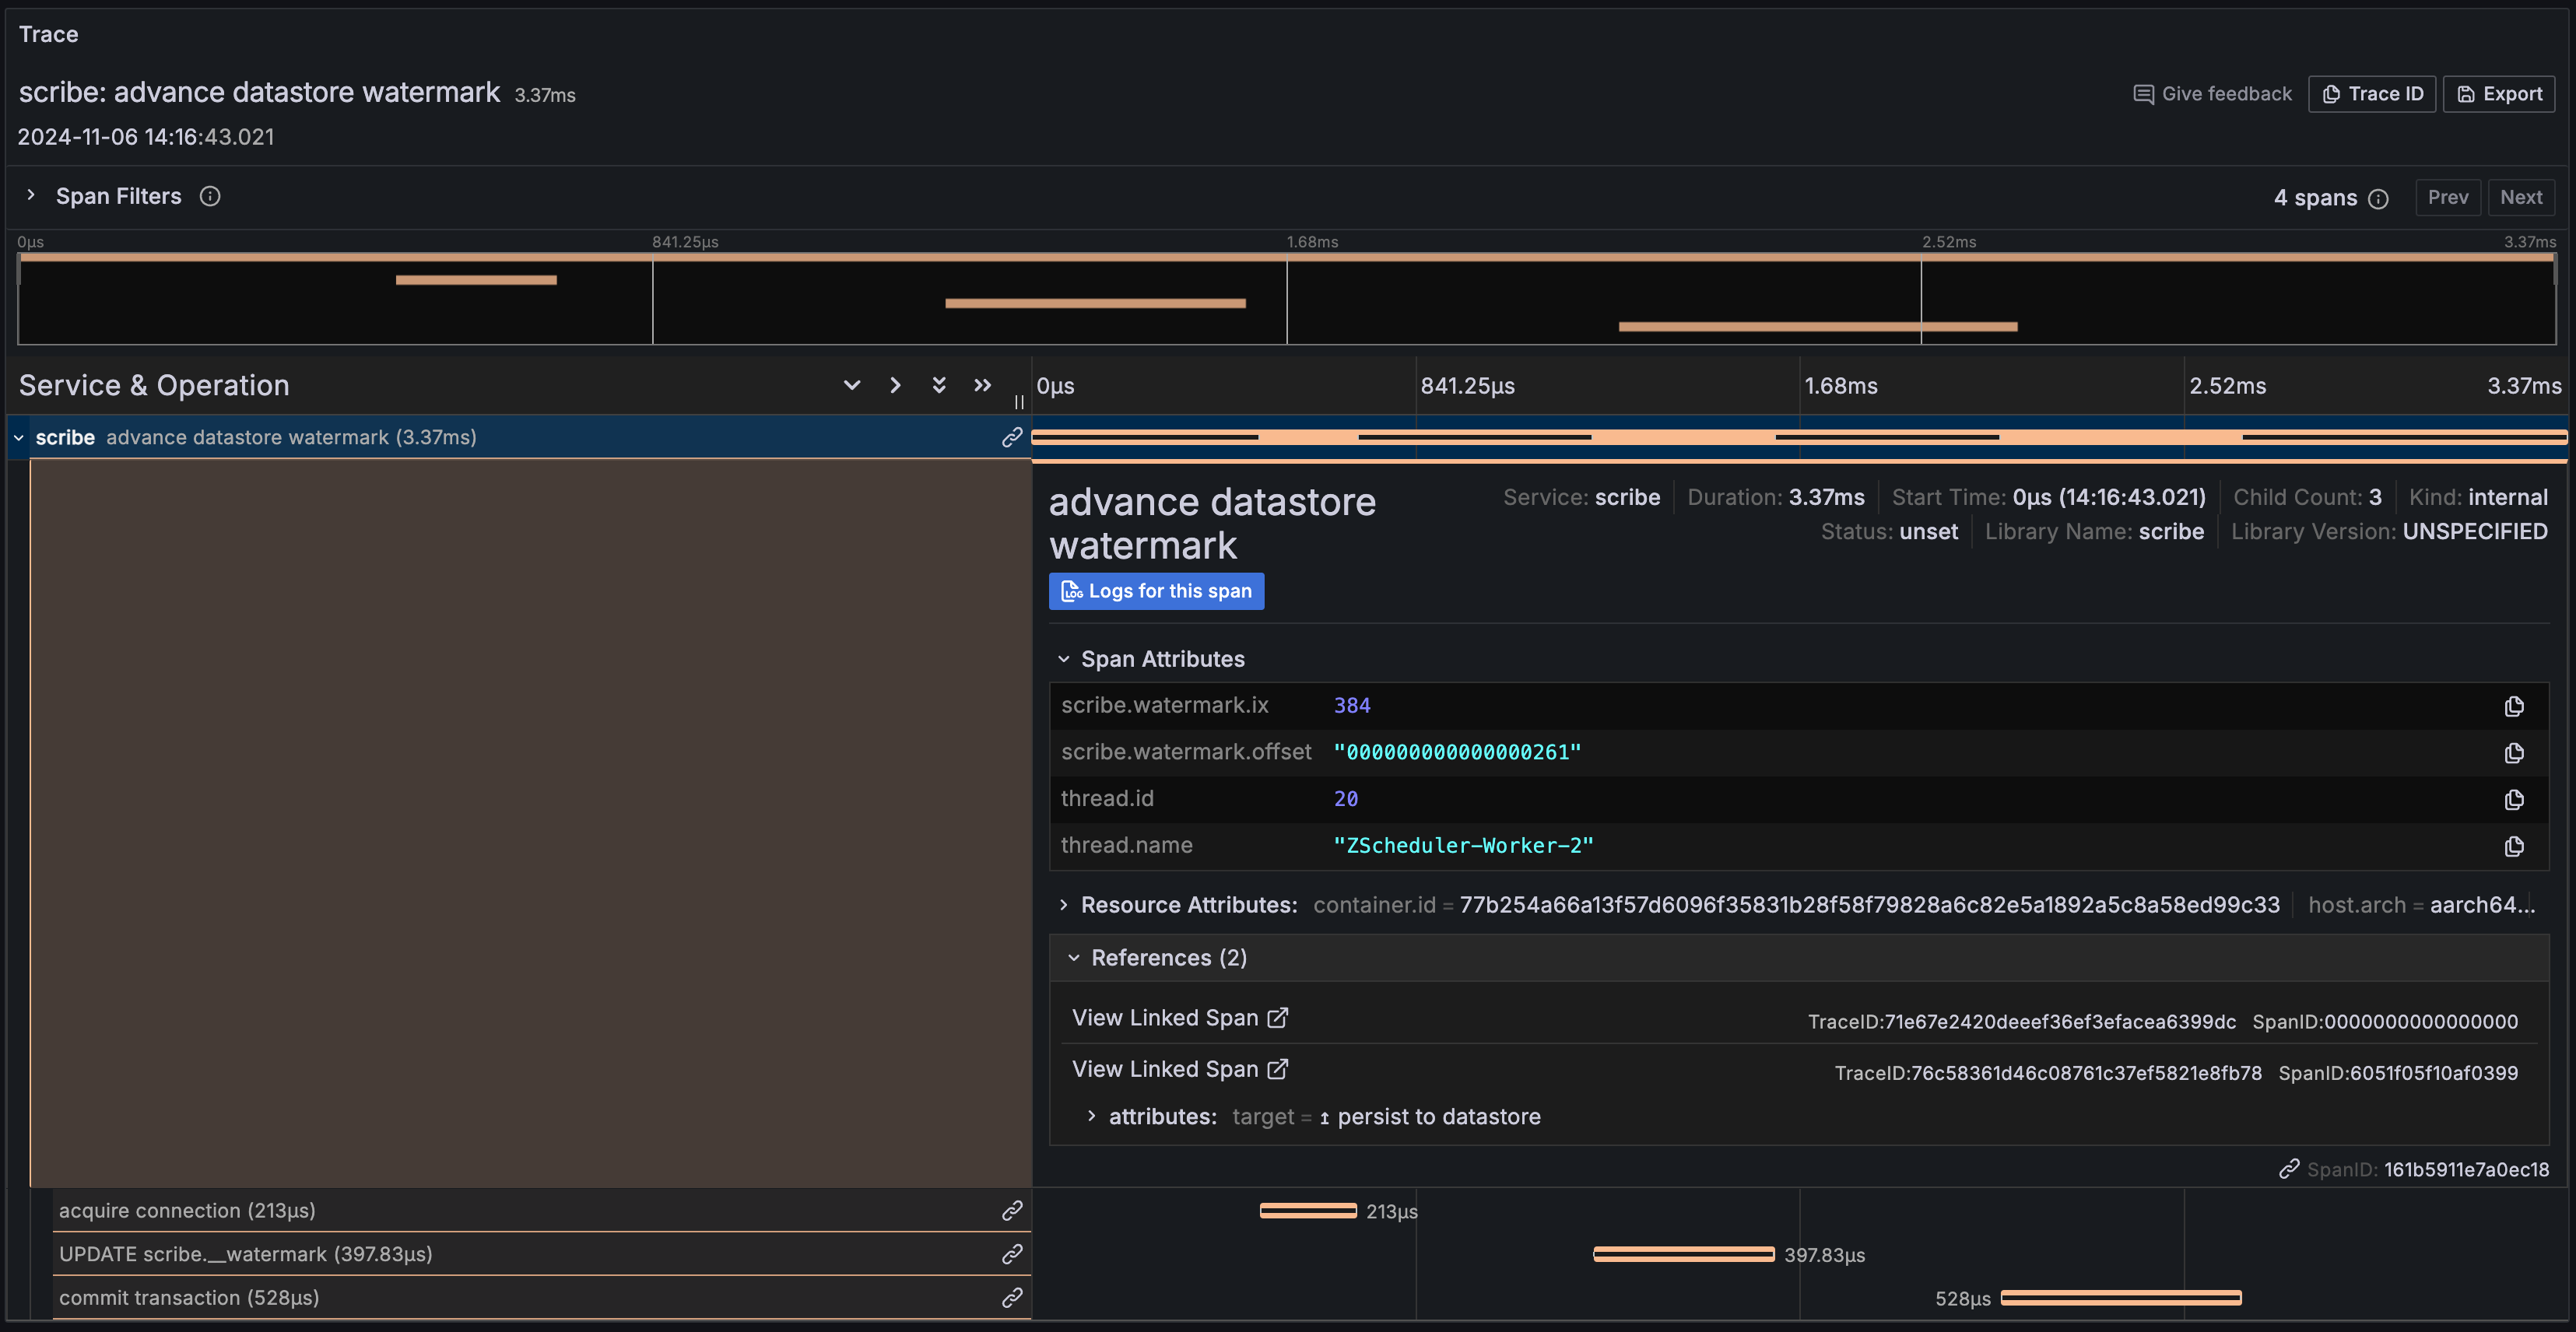2576x1332 pixels.
Task: Copy scribe.watermark.offset value icon
Action: point(2514,753)
